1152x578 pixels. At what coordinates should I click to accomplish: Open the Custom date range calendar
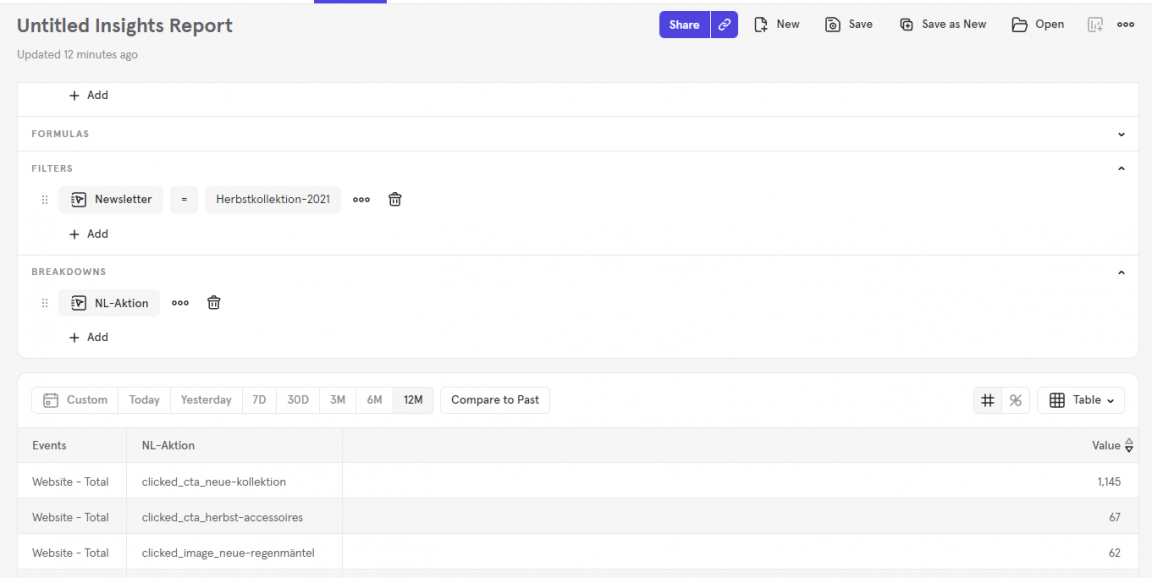point(75,400)
